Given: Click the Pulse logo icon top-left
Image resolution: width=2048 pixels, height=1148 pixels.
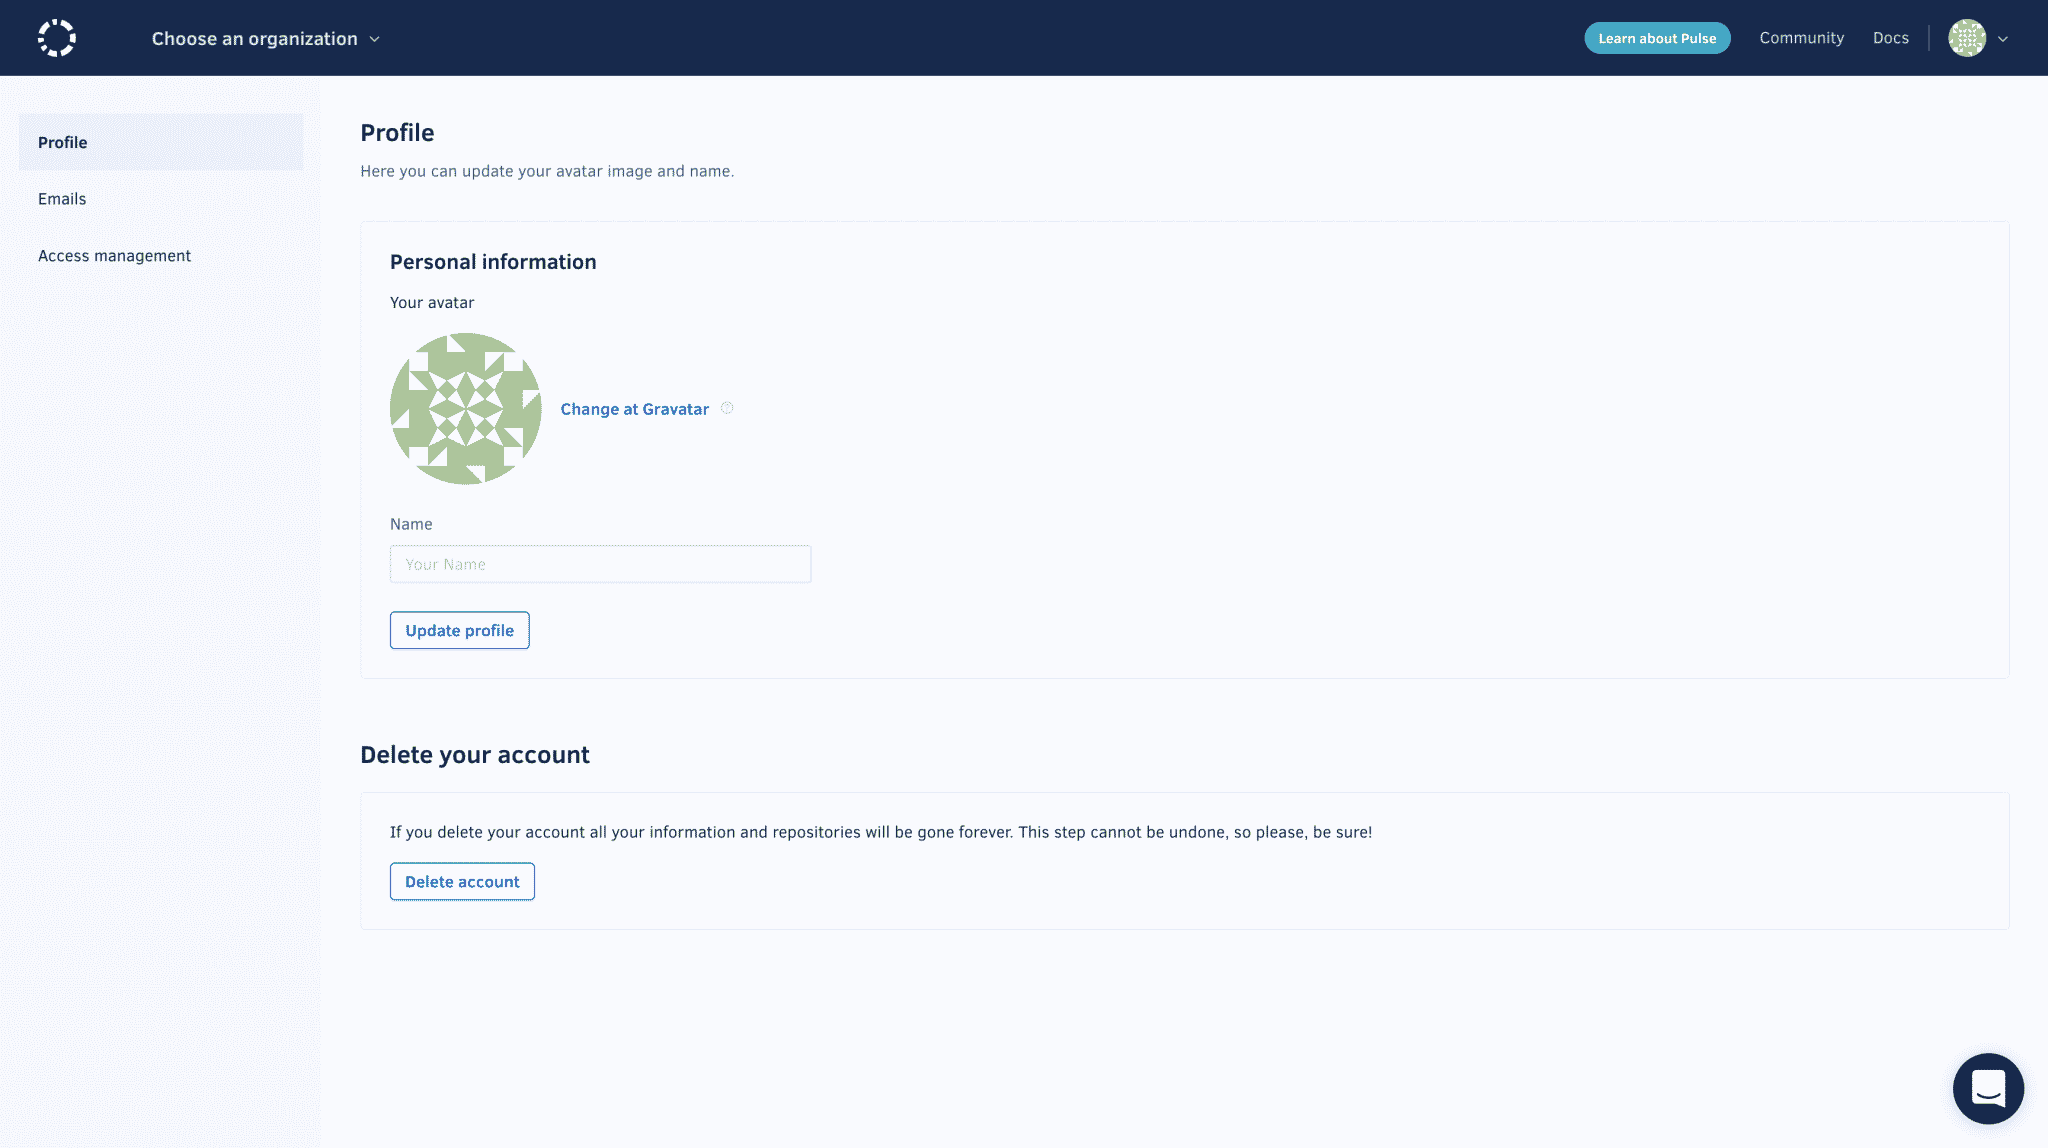Looking at the screenshot, I should coord(56,38).
